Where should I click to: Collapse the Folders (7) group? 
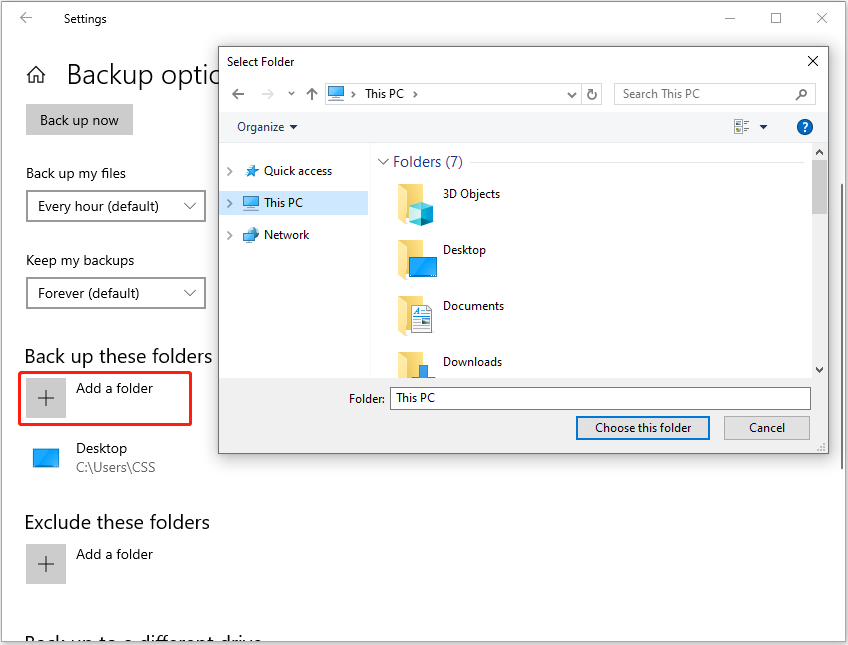pyautogui.click(x=383, y=162)
